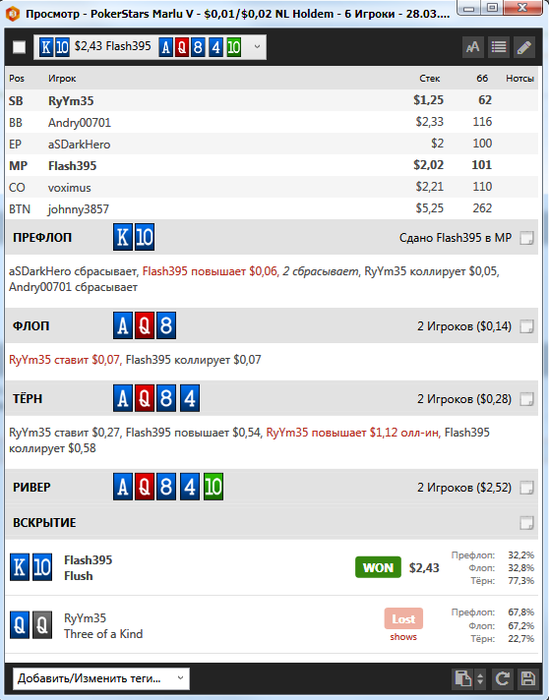Click the red shows link
The image size is (549, 700).
click(x=403, y=637)
